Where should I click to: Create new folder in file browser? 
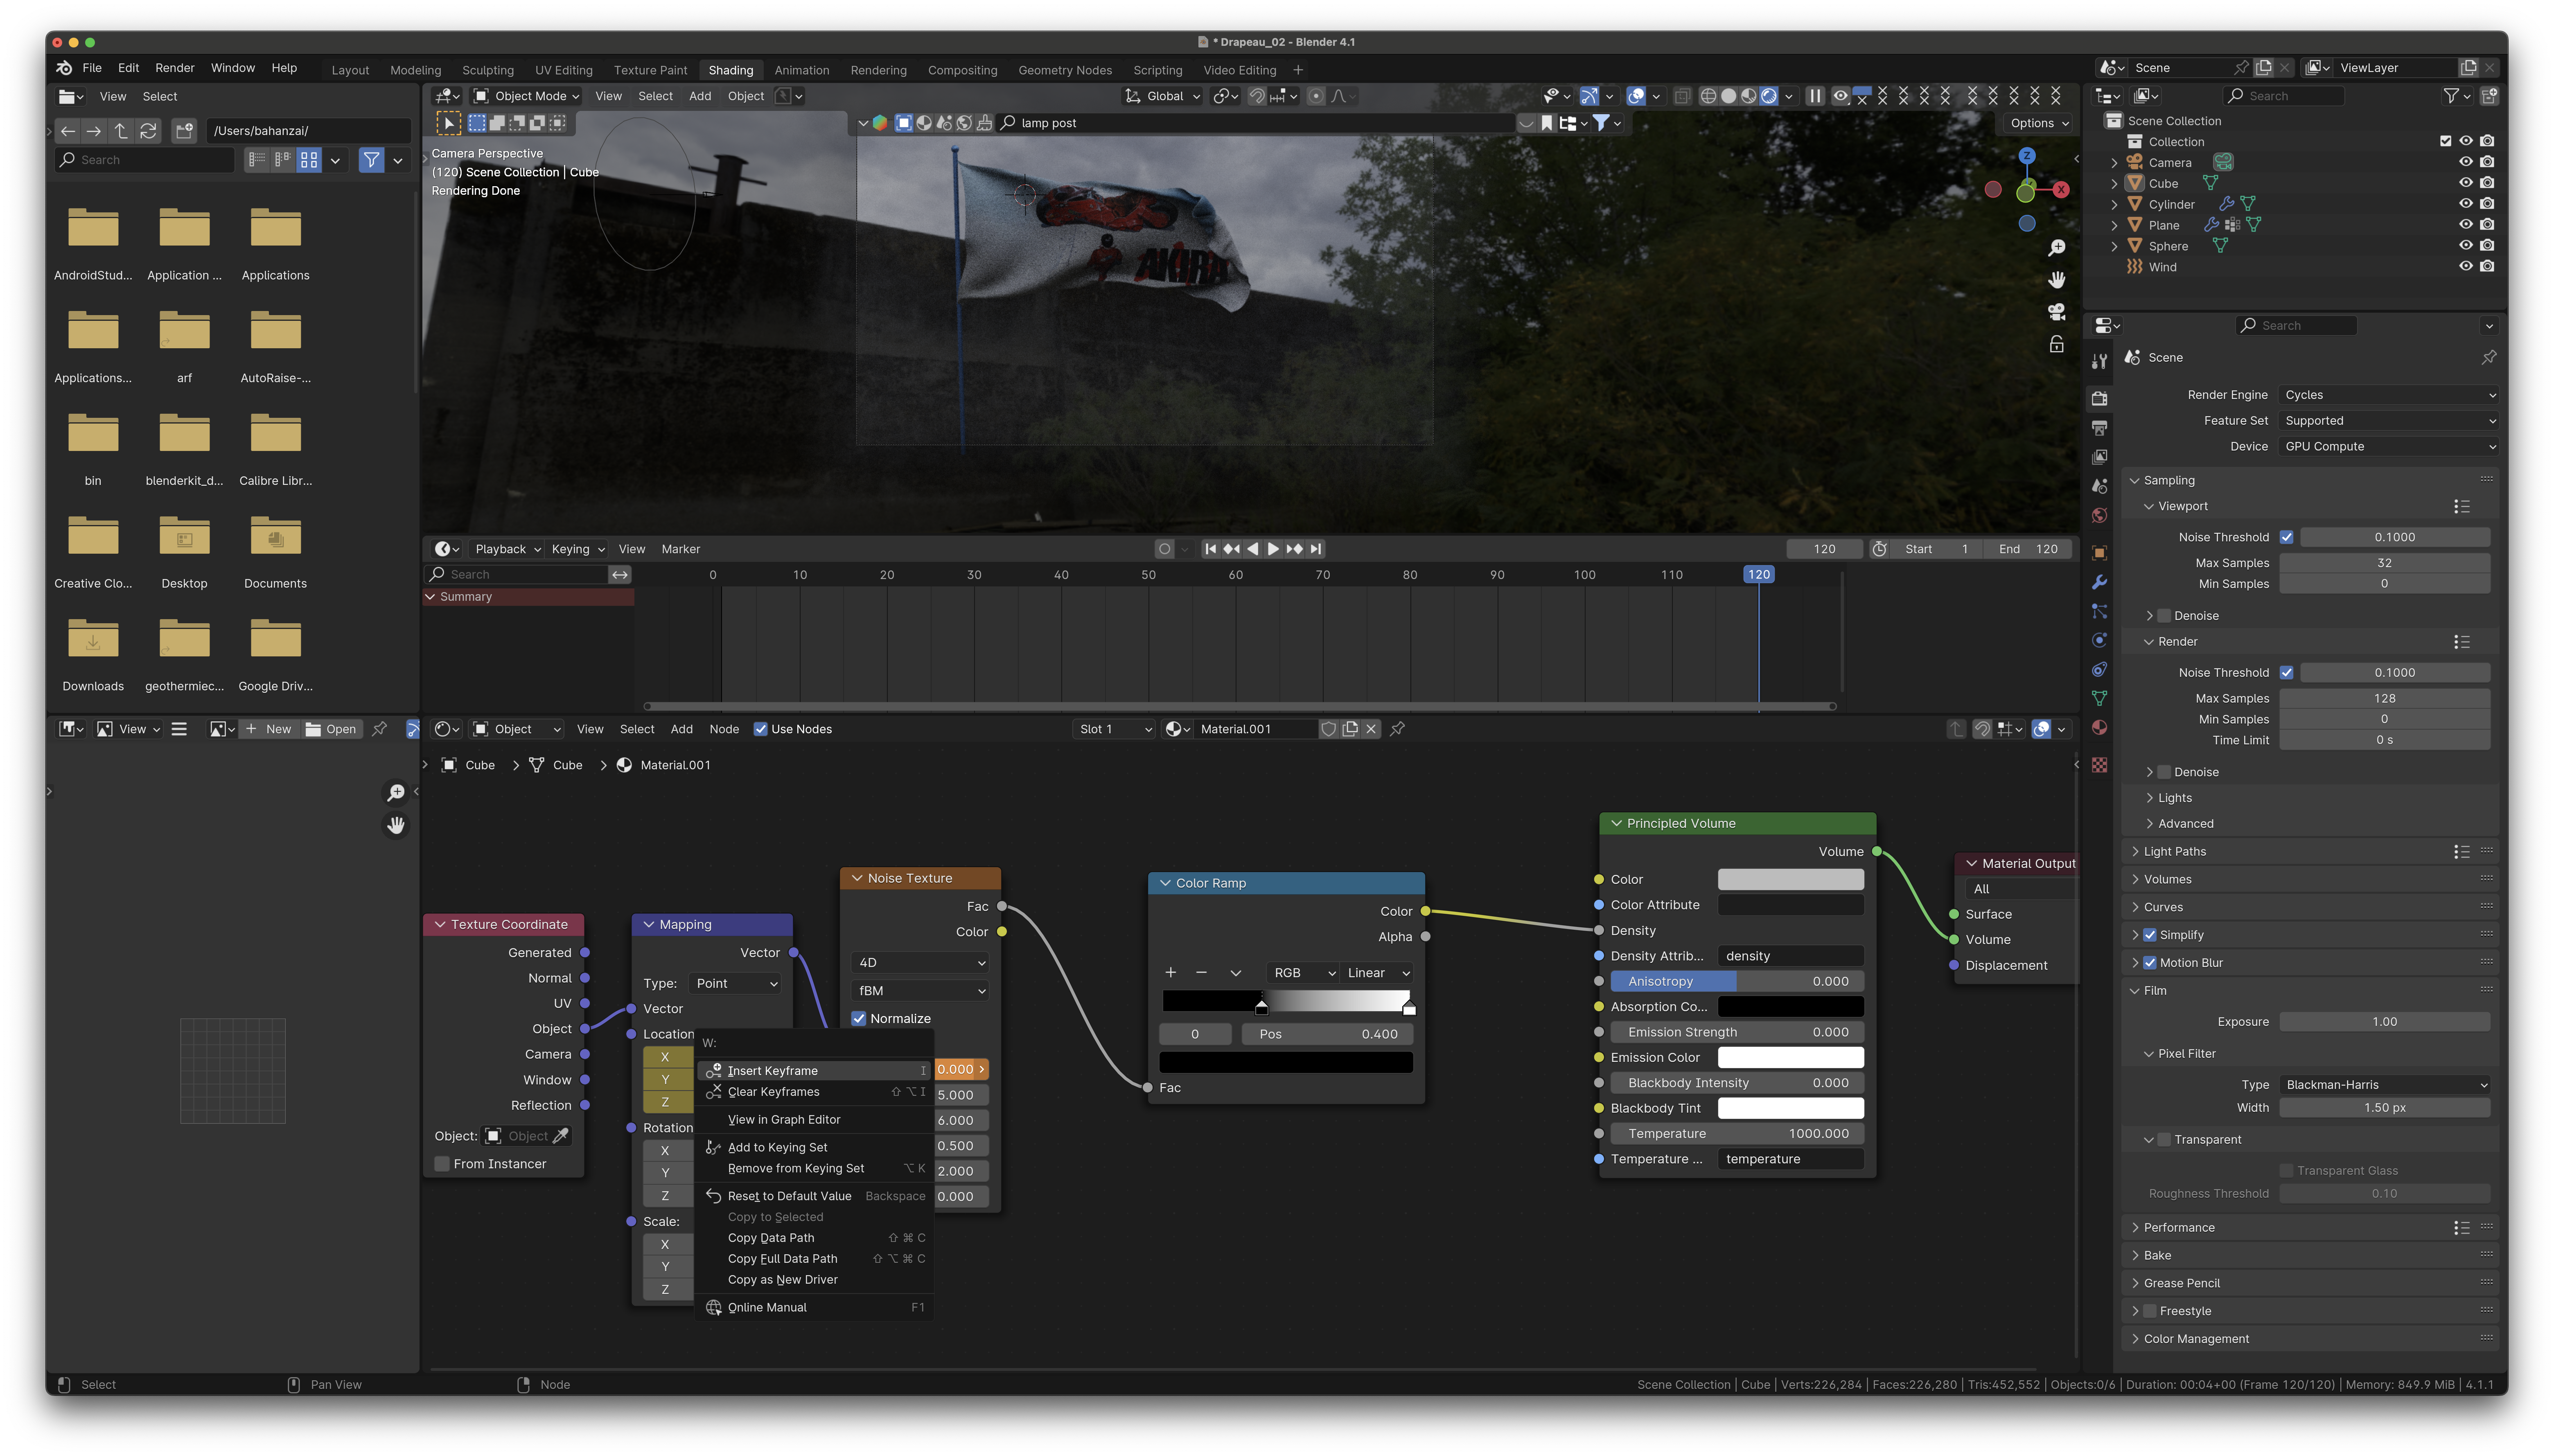(184, 131)
